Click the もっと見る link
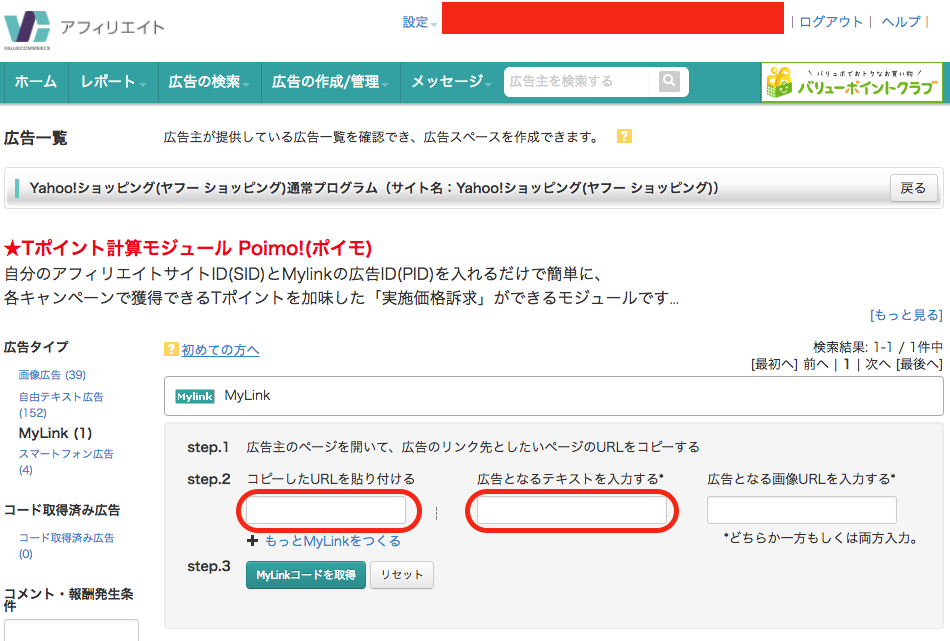This screenshot has height=641, width=950. [906, 315]
